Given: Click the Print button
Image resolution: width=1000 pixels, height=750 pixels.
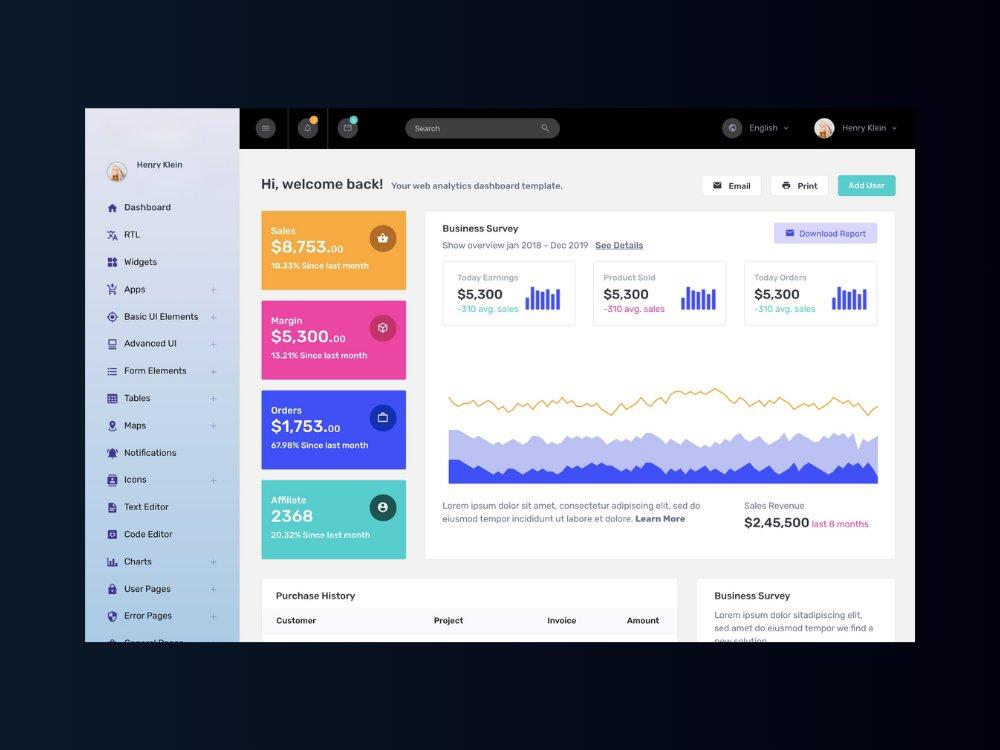Looking at the screenshot, I should 800,186.
